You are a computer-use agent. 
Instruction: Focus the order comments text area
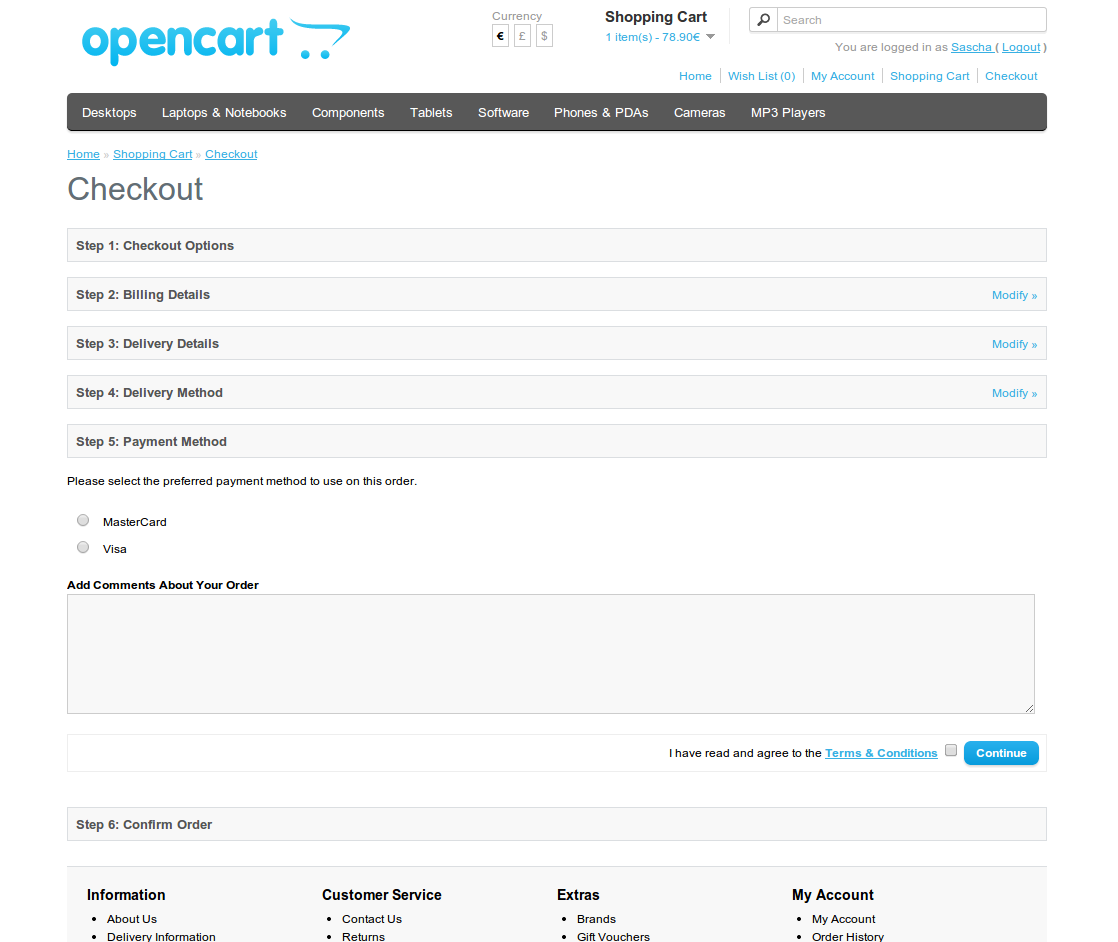point(550,653)
